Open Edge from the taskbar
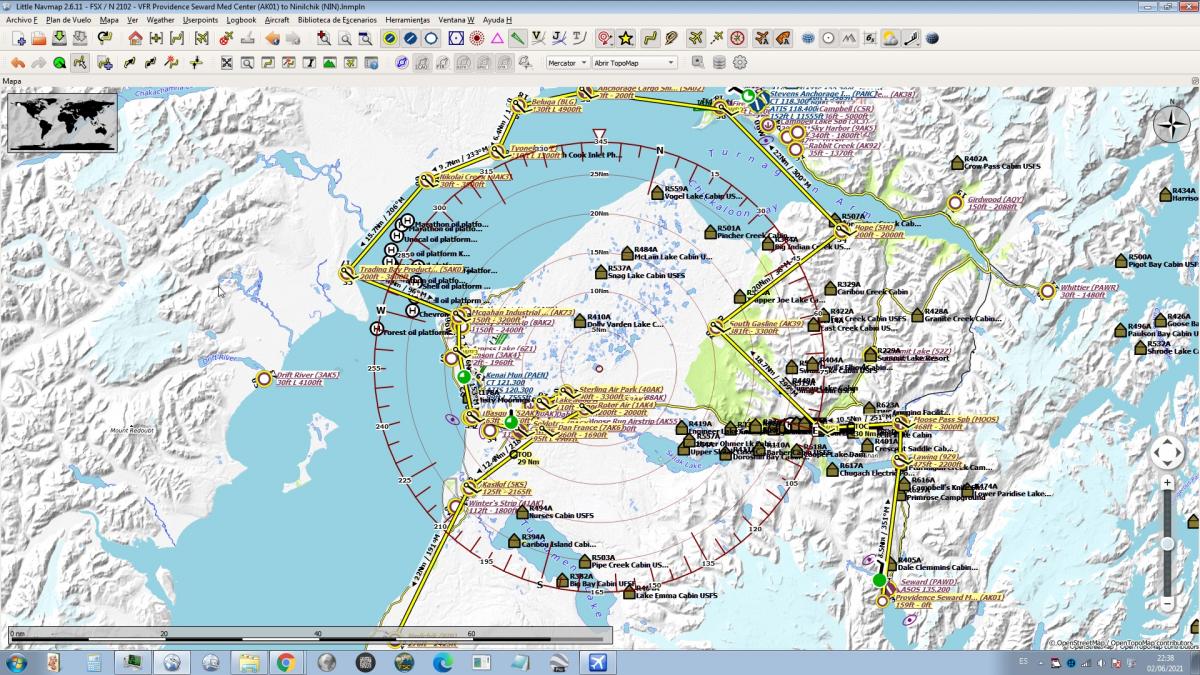 pyautogui.click(x=443, y=662)
